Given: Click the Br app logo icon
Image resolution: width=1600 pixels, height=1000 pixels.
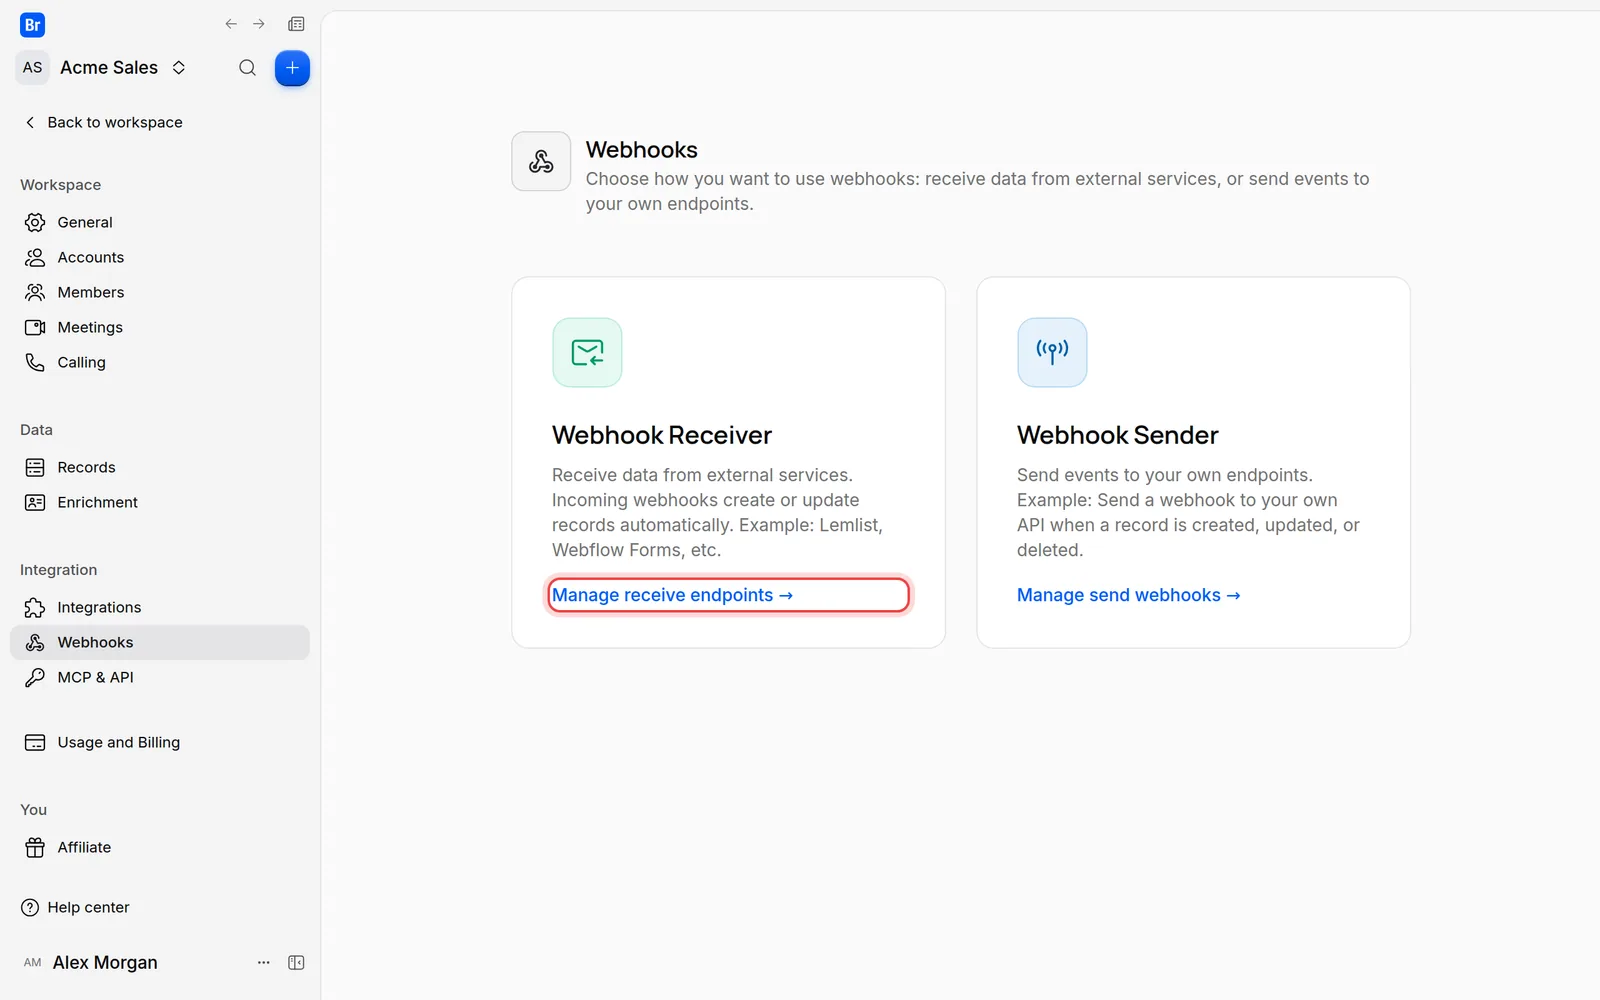Looking at the screenshot, I should (32, 25).
